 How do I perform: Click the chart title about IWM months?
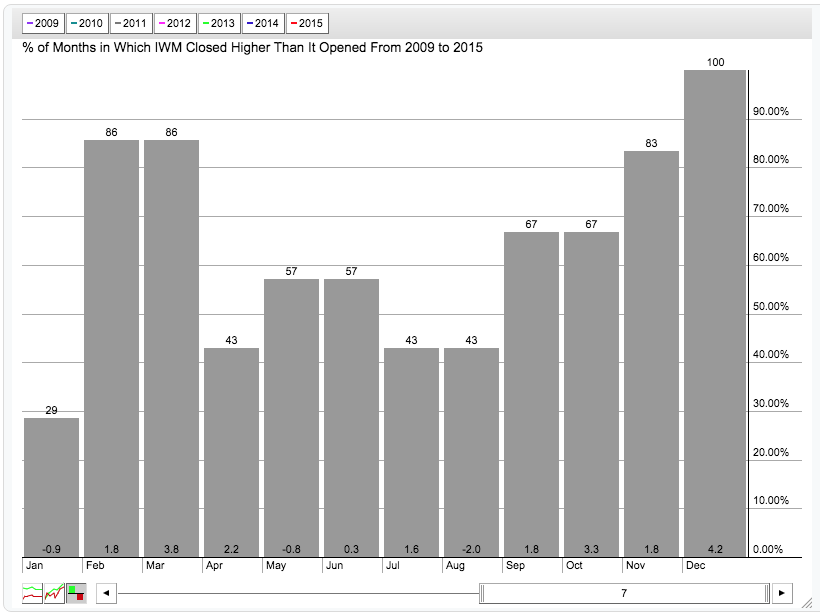[x=253, y=48]
